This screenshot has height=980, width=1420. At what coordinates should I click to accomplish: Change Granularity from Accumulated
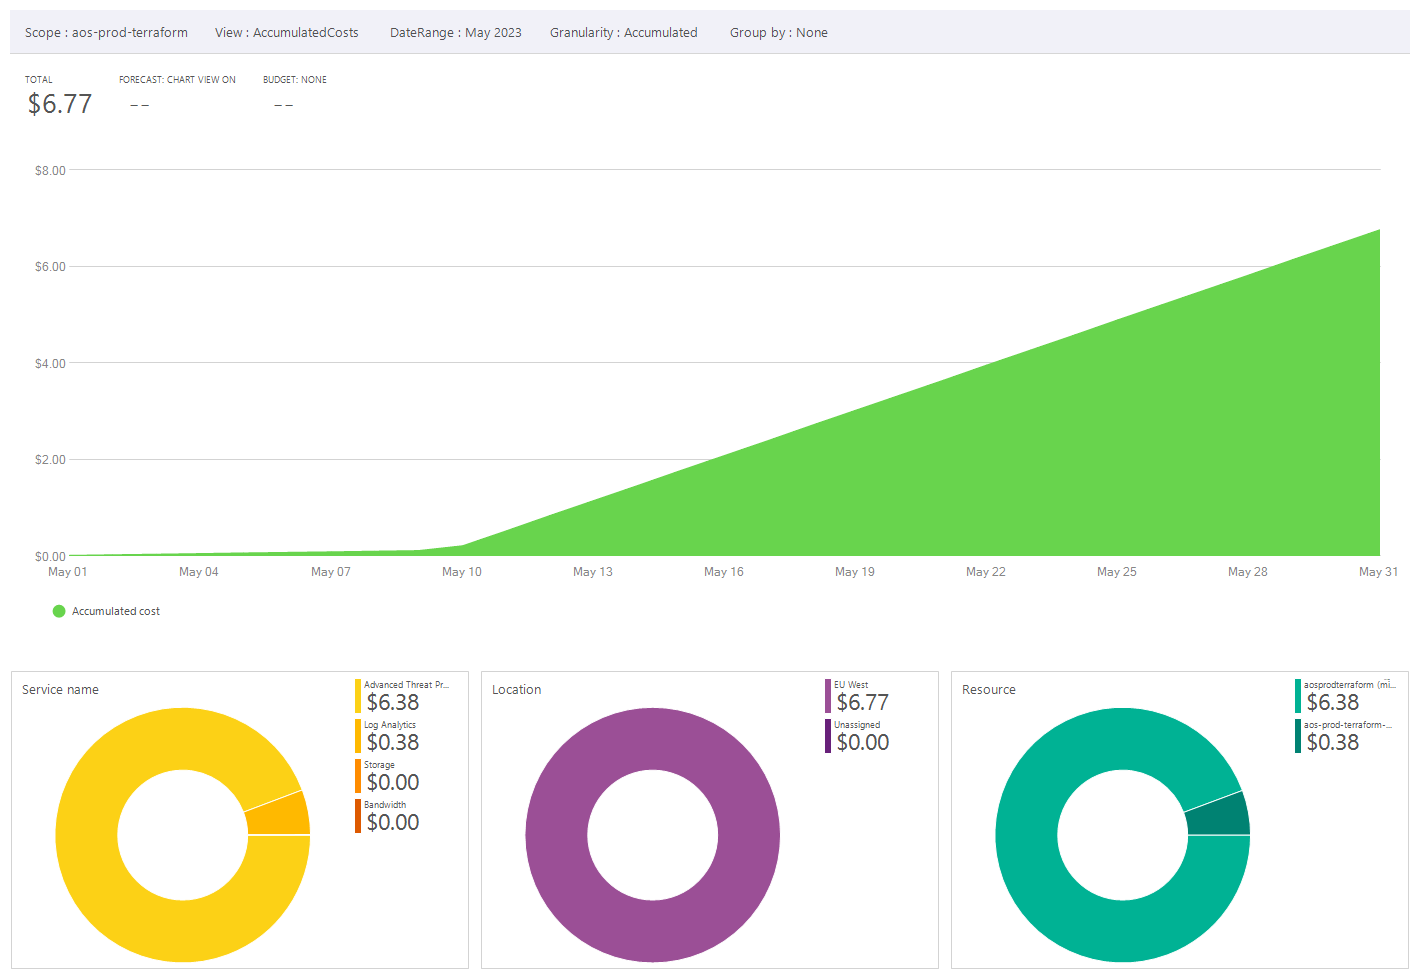[x=623, y=32]
